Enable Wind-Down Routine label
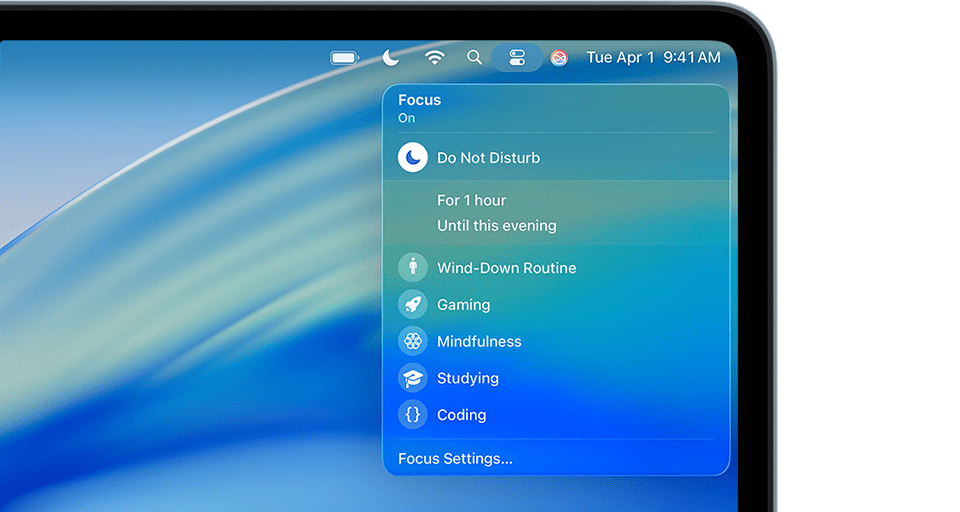 pos(506,268)
